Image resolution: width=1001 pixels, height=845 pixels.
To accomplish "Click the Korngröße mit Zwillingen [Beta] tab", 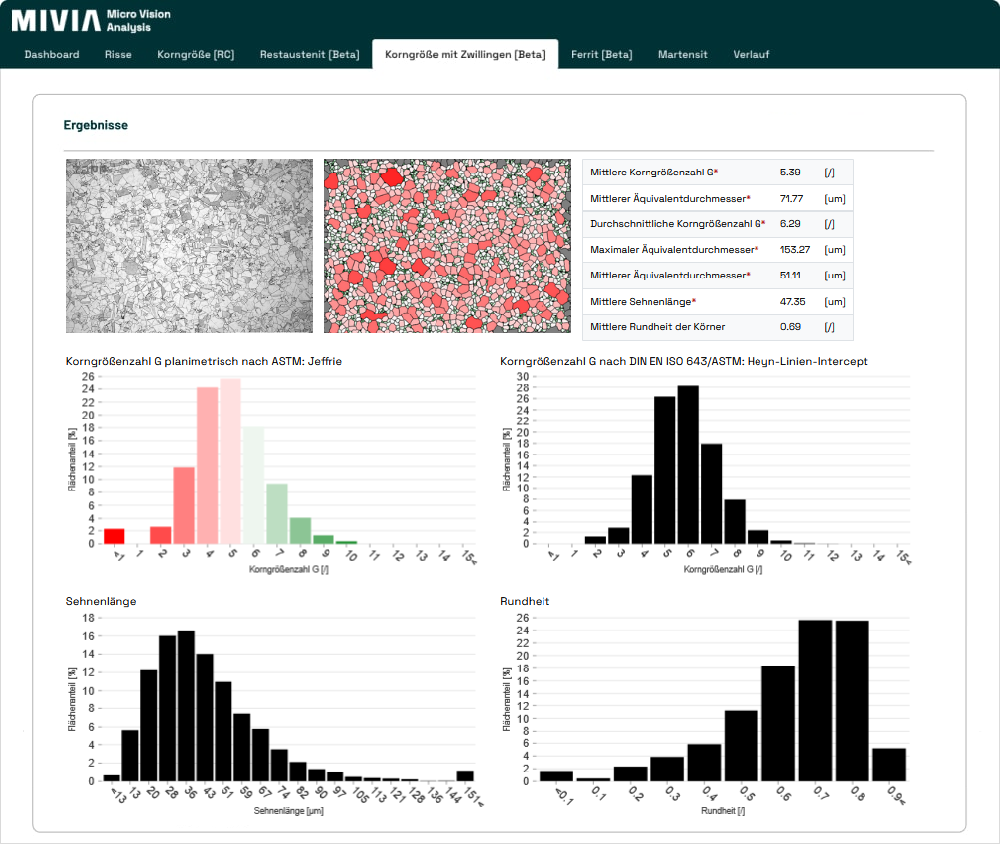I will click(465, 54).
